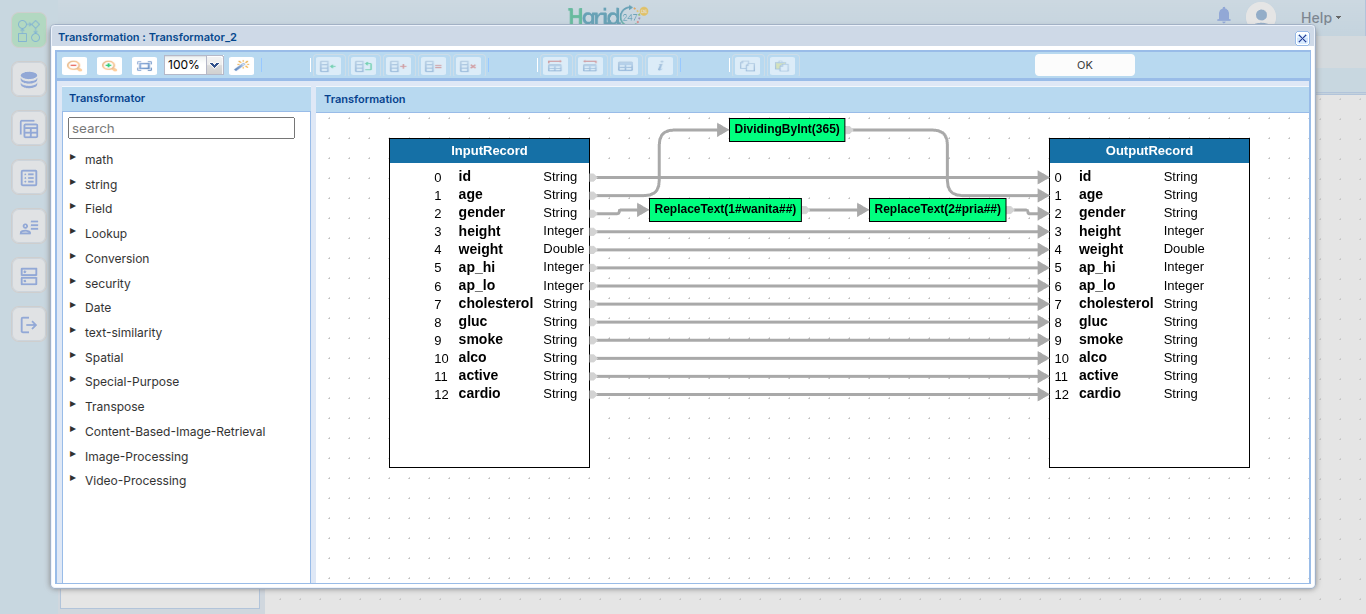1366x614 pixels.
Task: Select the ap_hi field in OutputRecord
Action: click(1097, 267)
